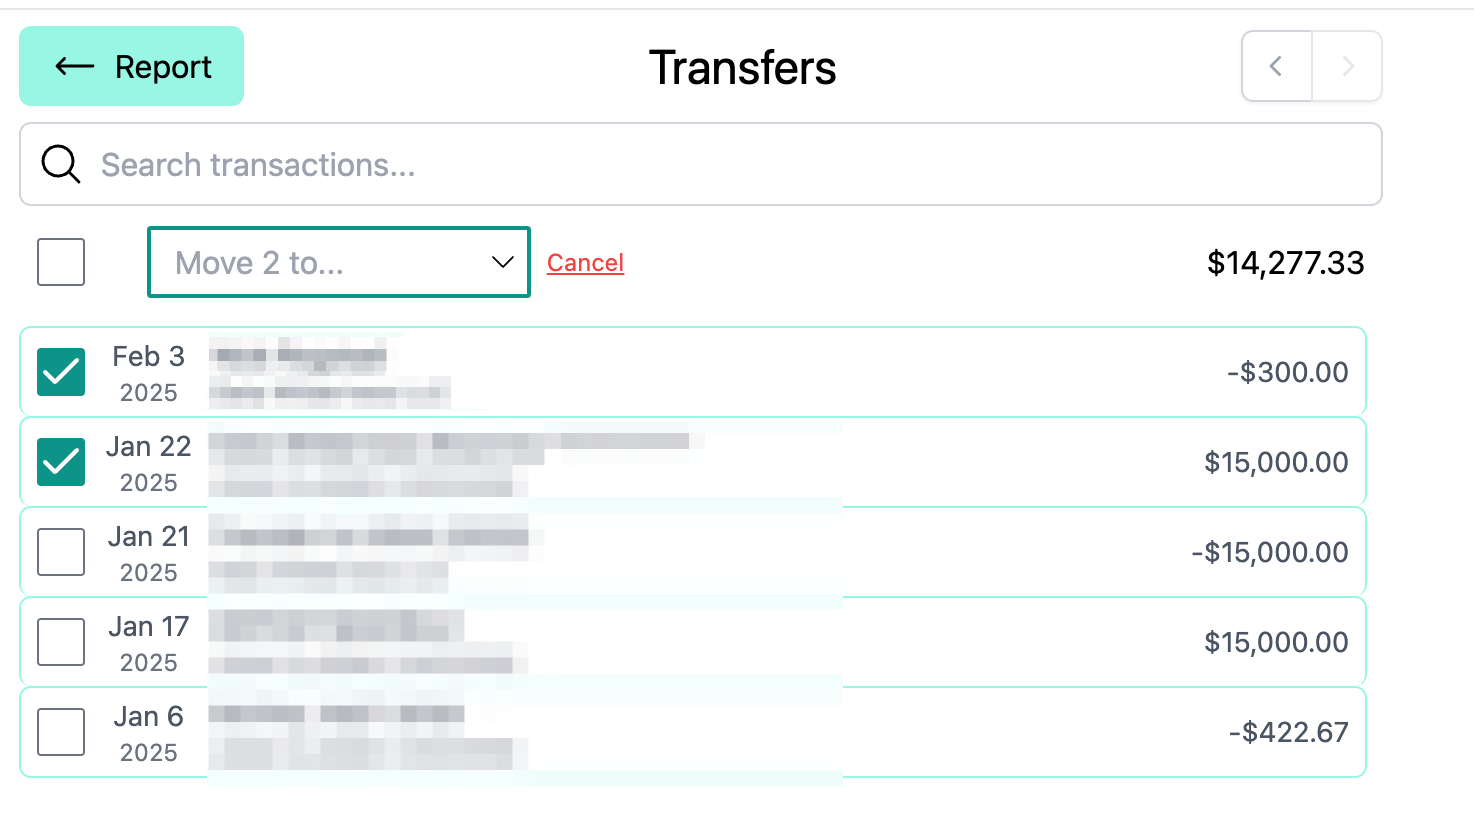Select the Jan 17 transaction checkbox
This screenshot has height=818, width=1474.
pyautogui.click(x=61, y=642)
